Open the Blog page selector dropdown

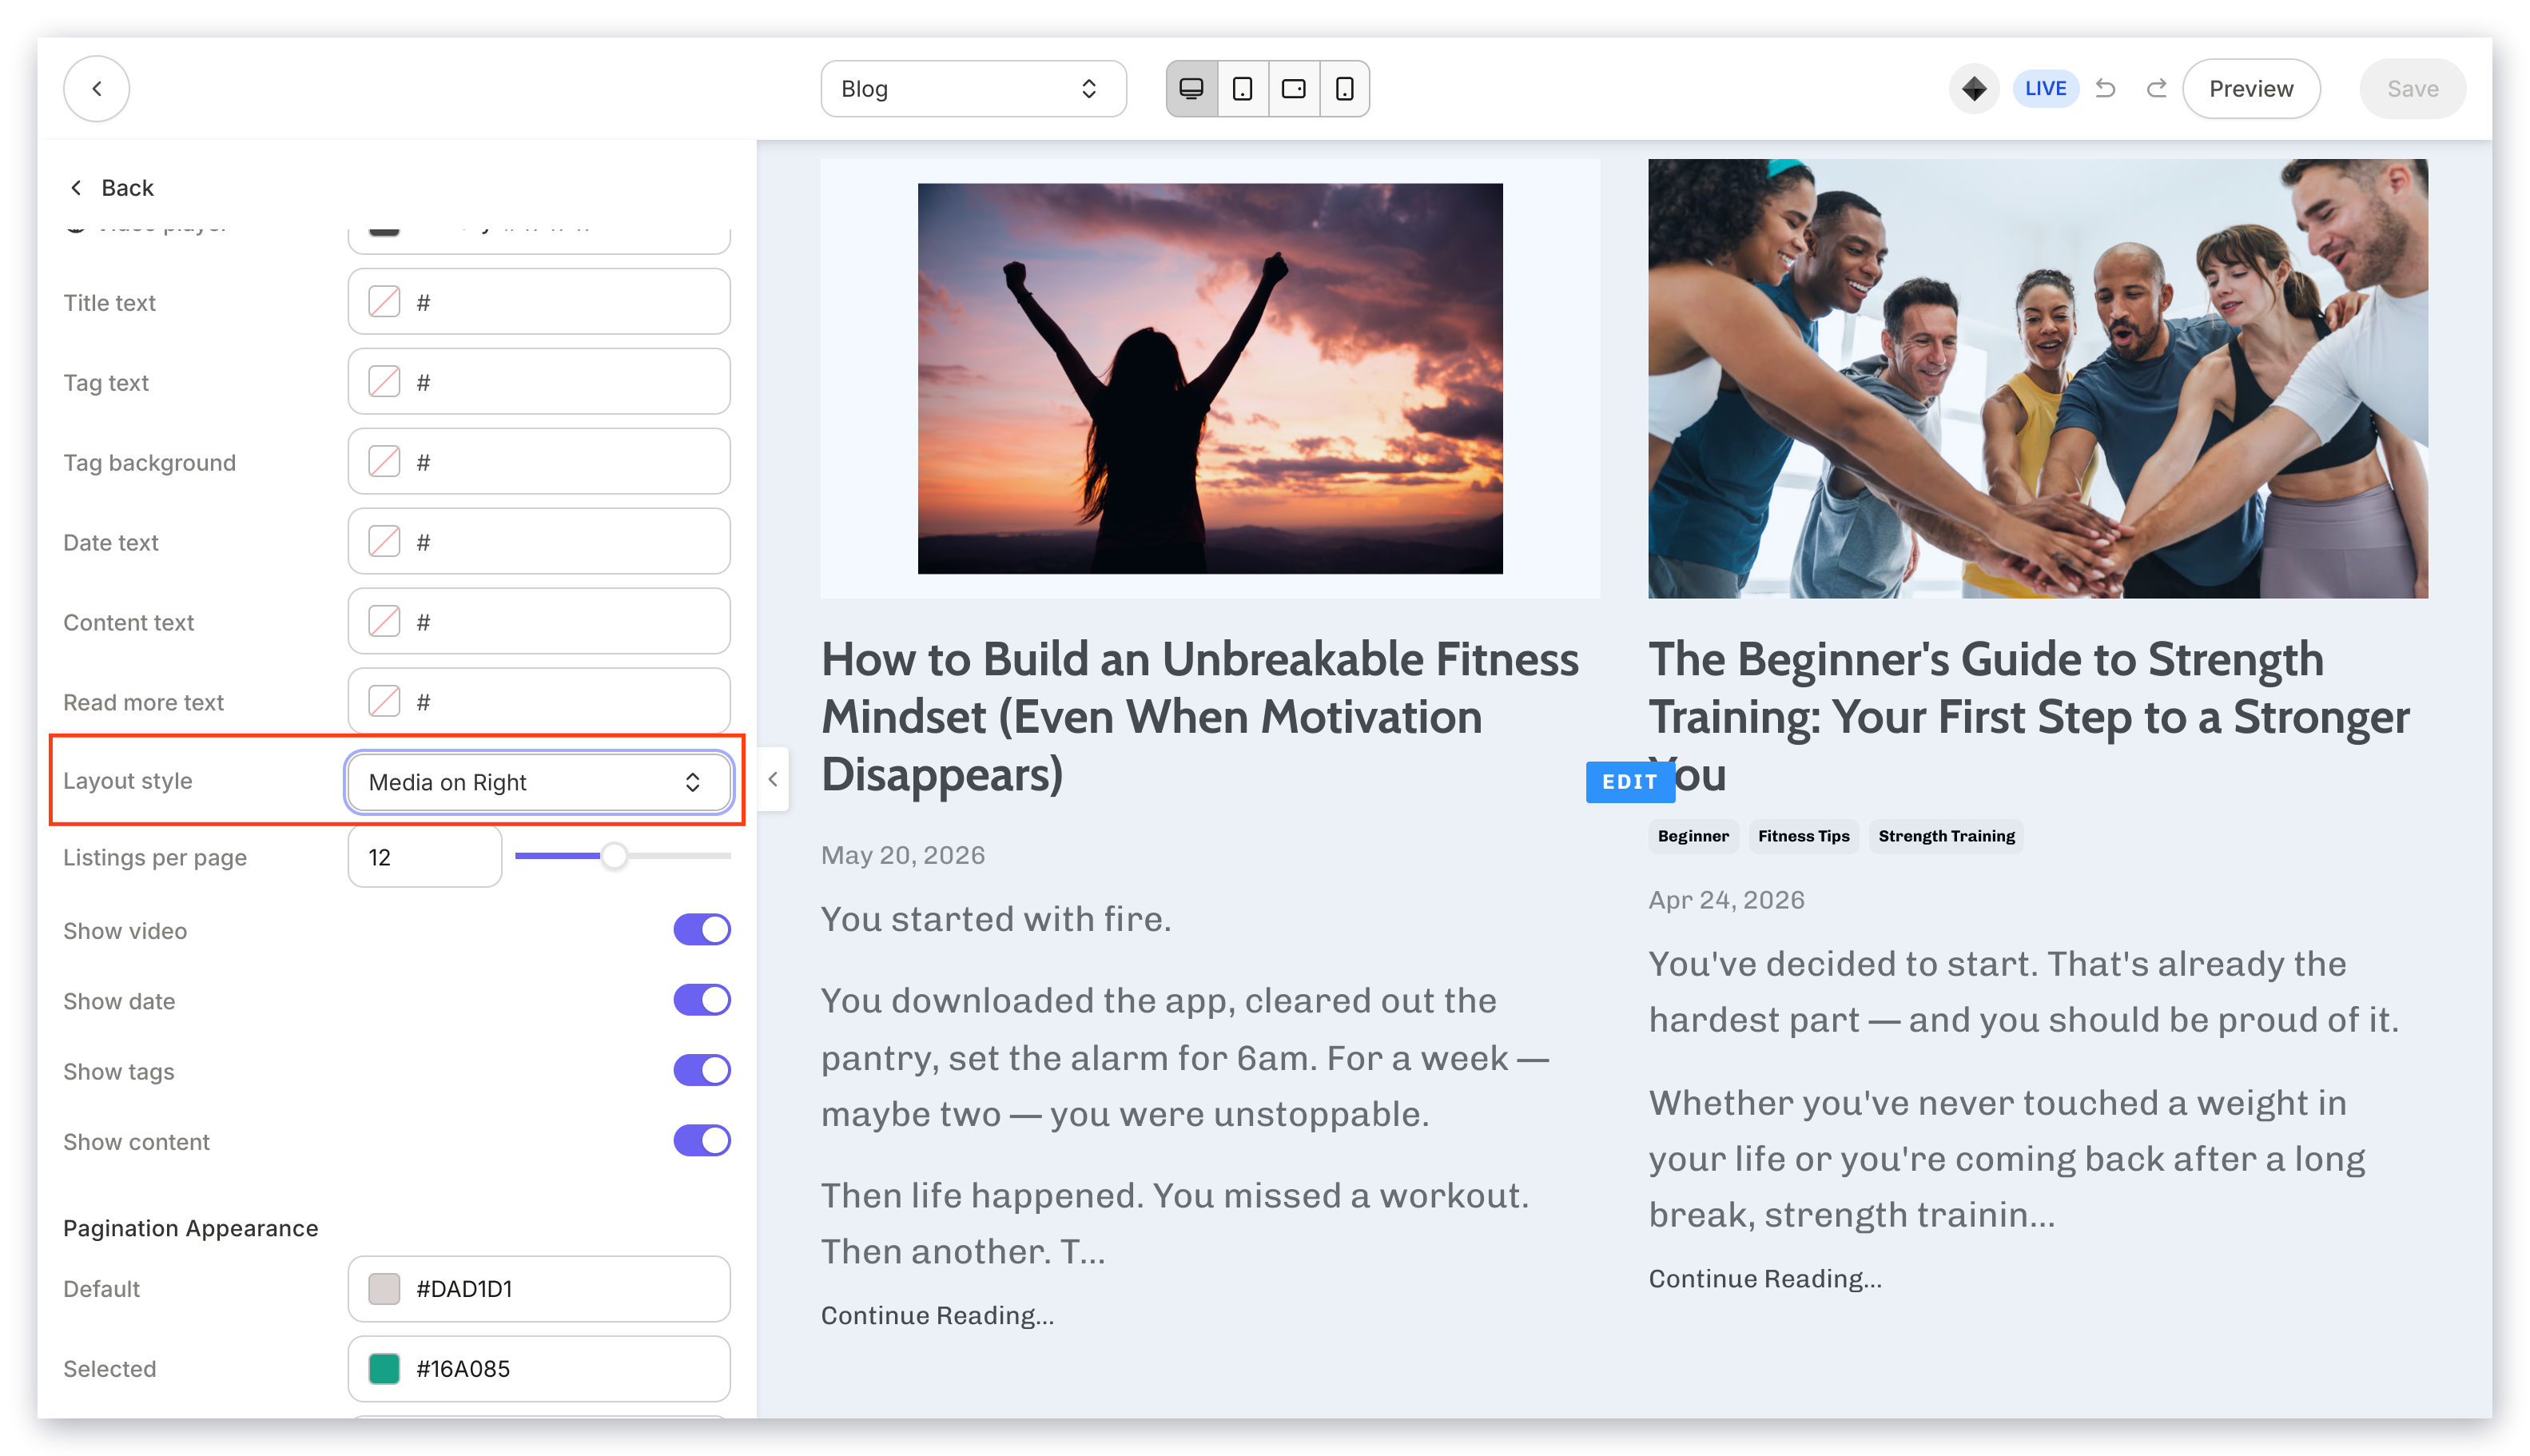pyautogui.click(x=973, y=89)
